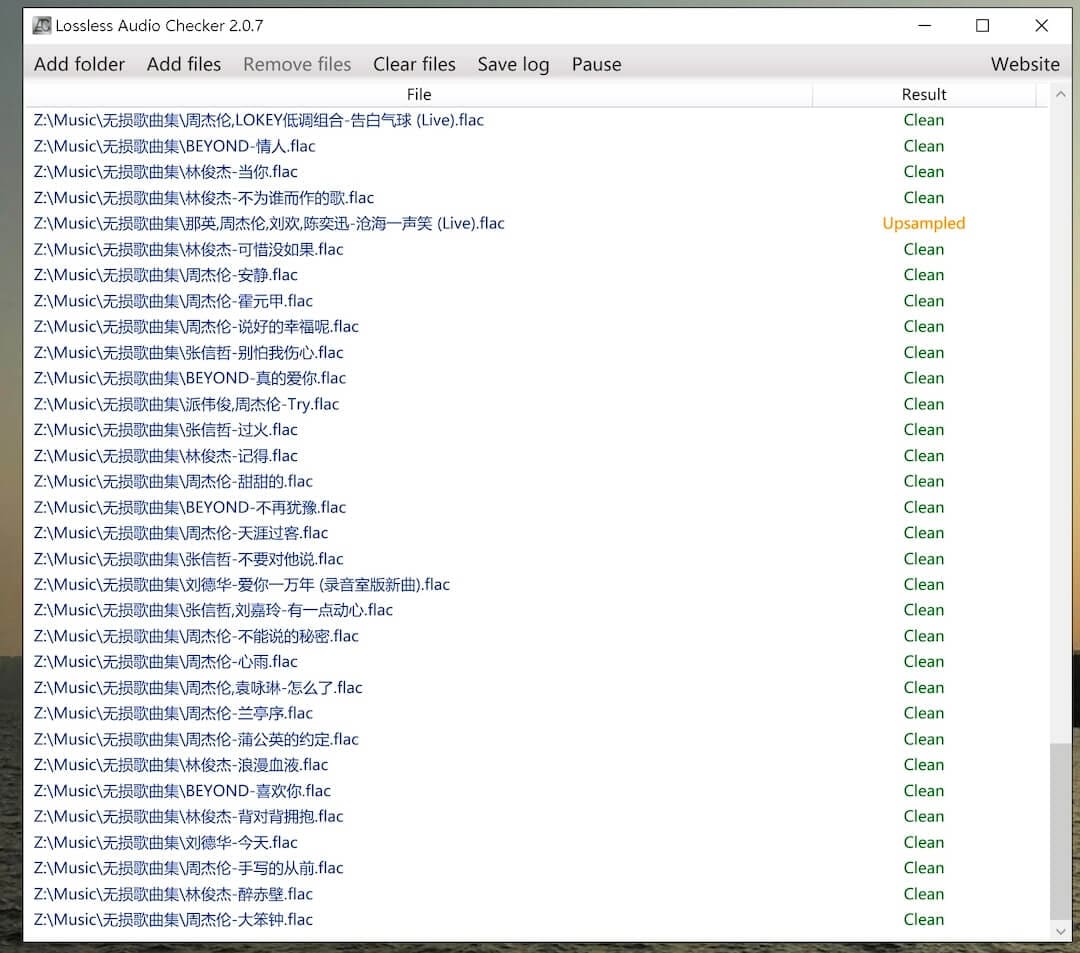Click Clear files to empty list
Image resolution: width=1080 pixels, height=953 pixels.
pos(414,64)
